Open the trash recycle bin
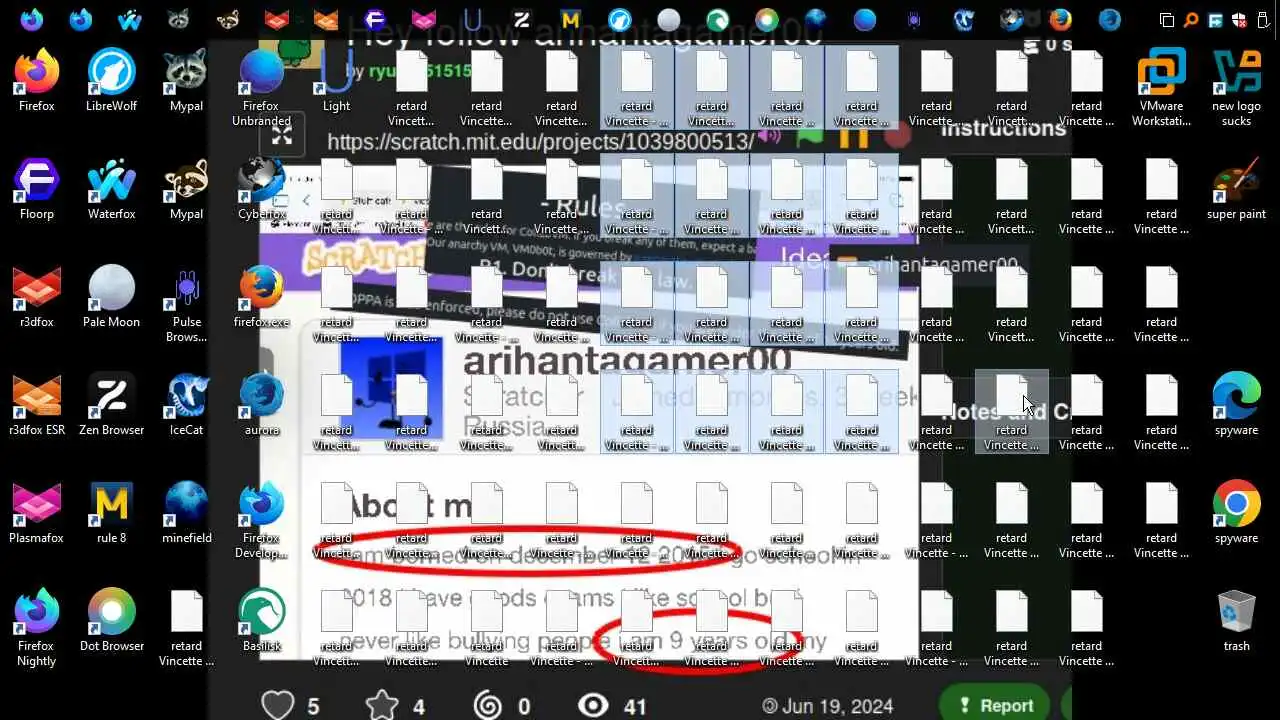Viewport: 1280px width, 720px height. point(1236,620)
